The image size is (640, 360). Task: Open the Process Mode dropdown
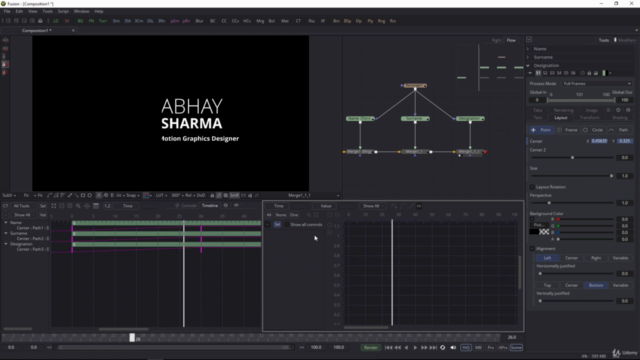click(596, 84)
